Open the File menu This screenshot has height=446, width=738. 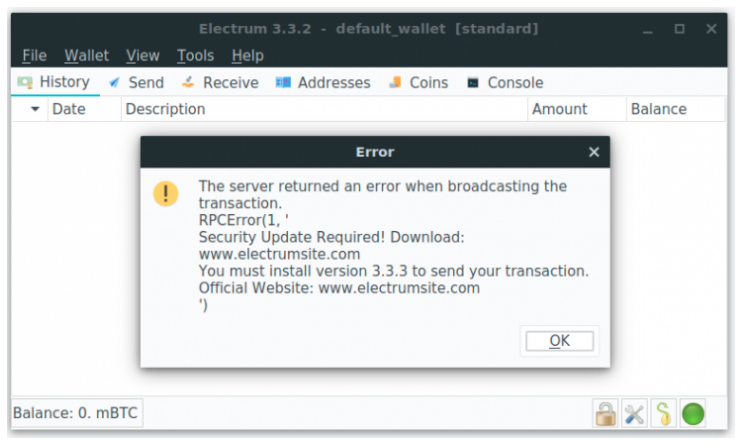click(34, 56)
